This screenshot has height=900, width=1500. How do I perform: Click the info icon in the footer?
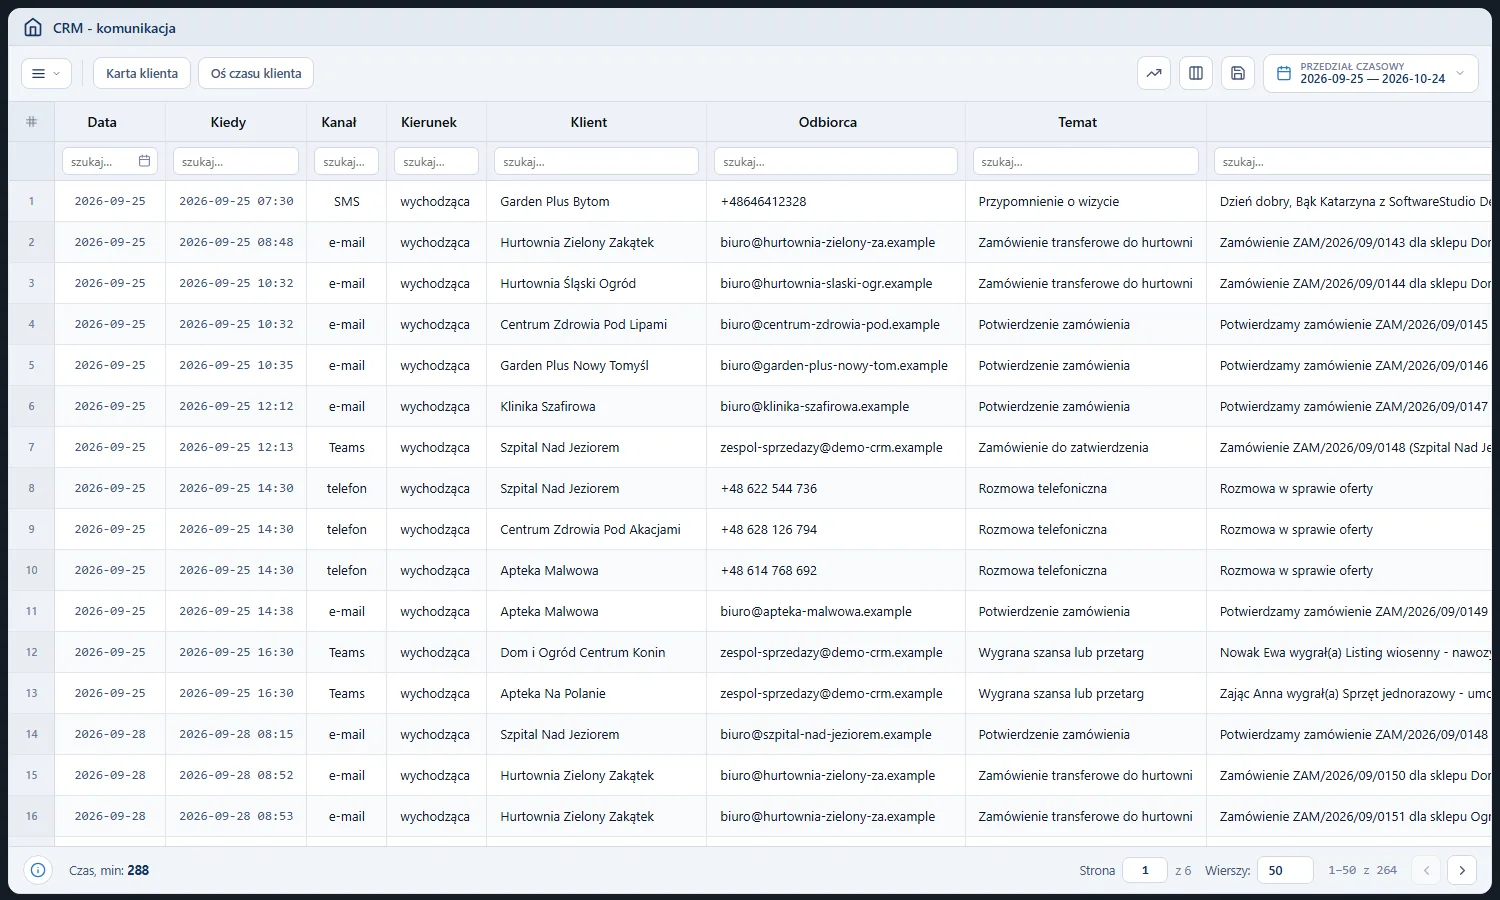click(38, 870)
